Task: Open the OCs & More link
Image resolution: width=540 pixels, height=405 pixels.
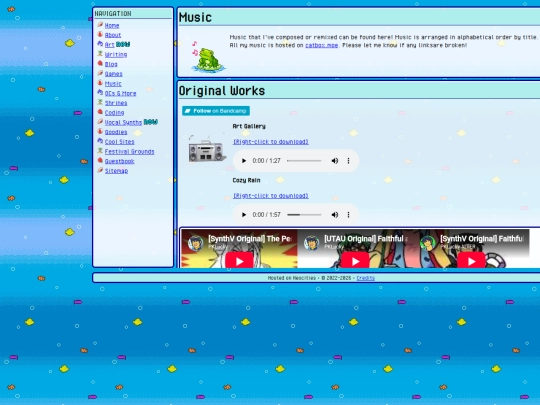Action: point(120,93)
